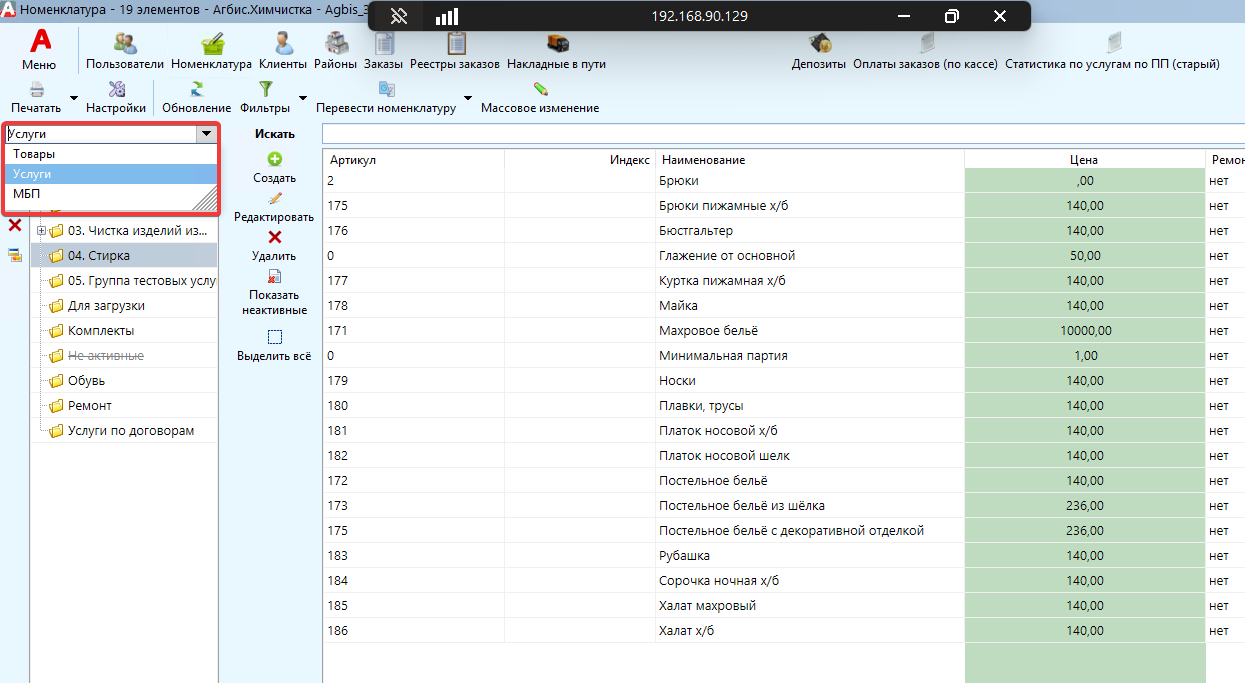Select the Рубашка row
Screen dimensions: 1245x683
(x=784, y=556)
